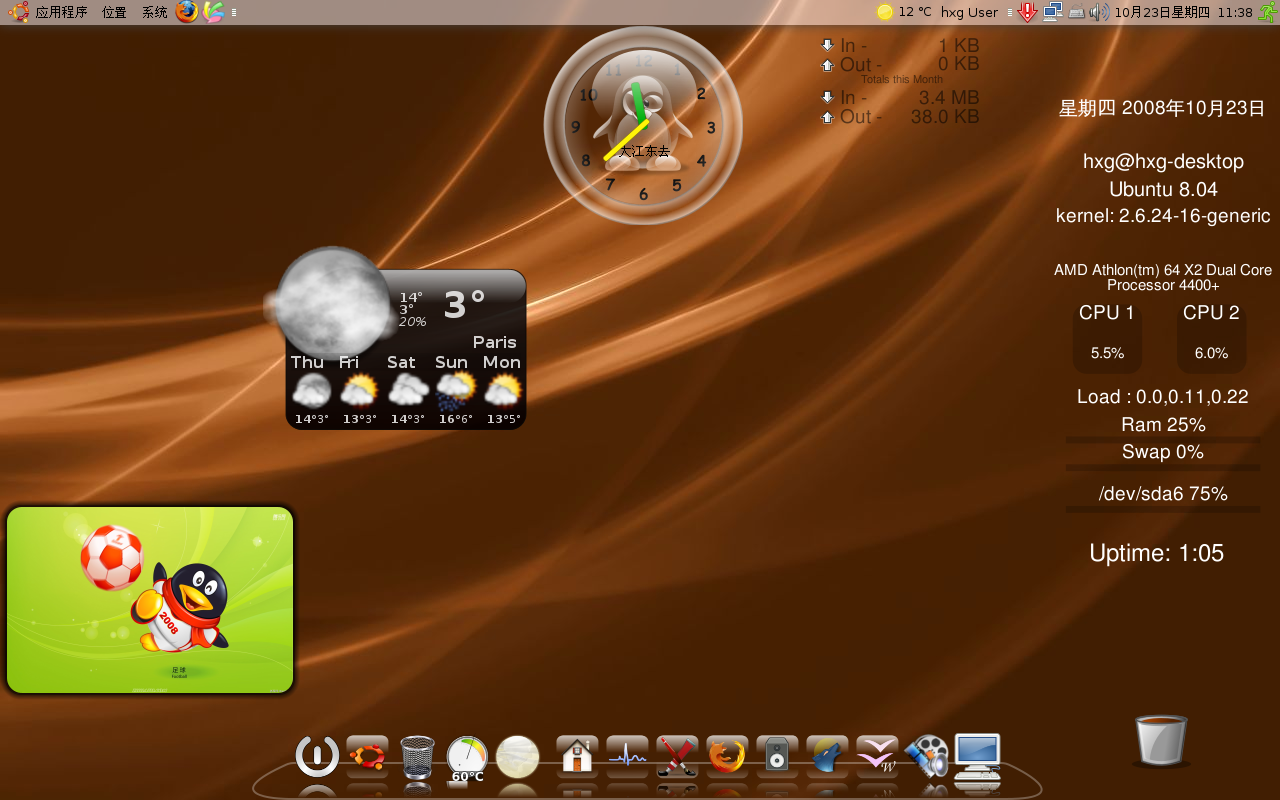
Task: Click the keyboard input method tray icon
Action: (1076, 13)
